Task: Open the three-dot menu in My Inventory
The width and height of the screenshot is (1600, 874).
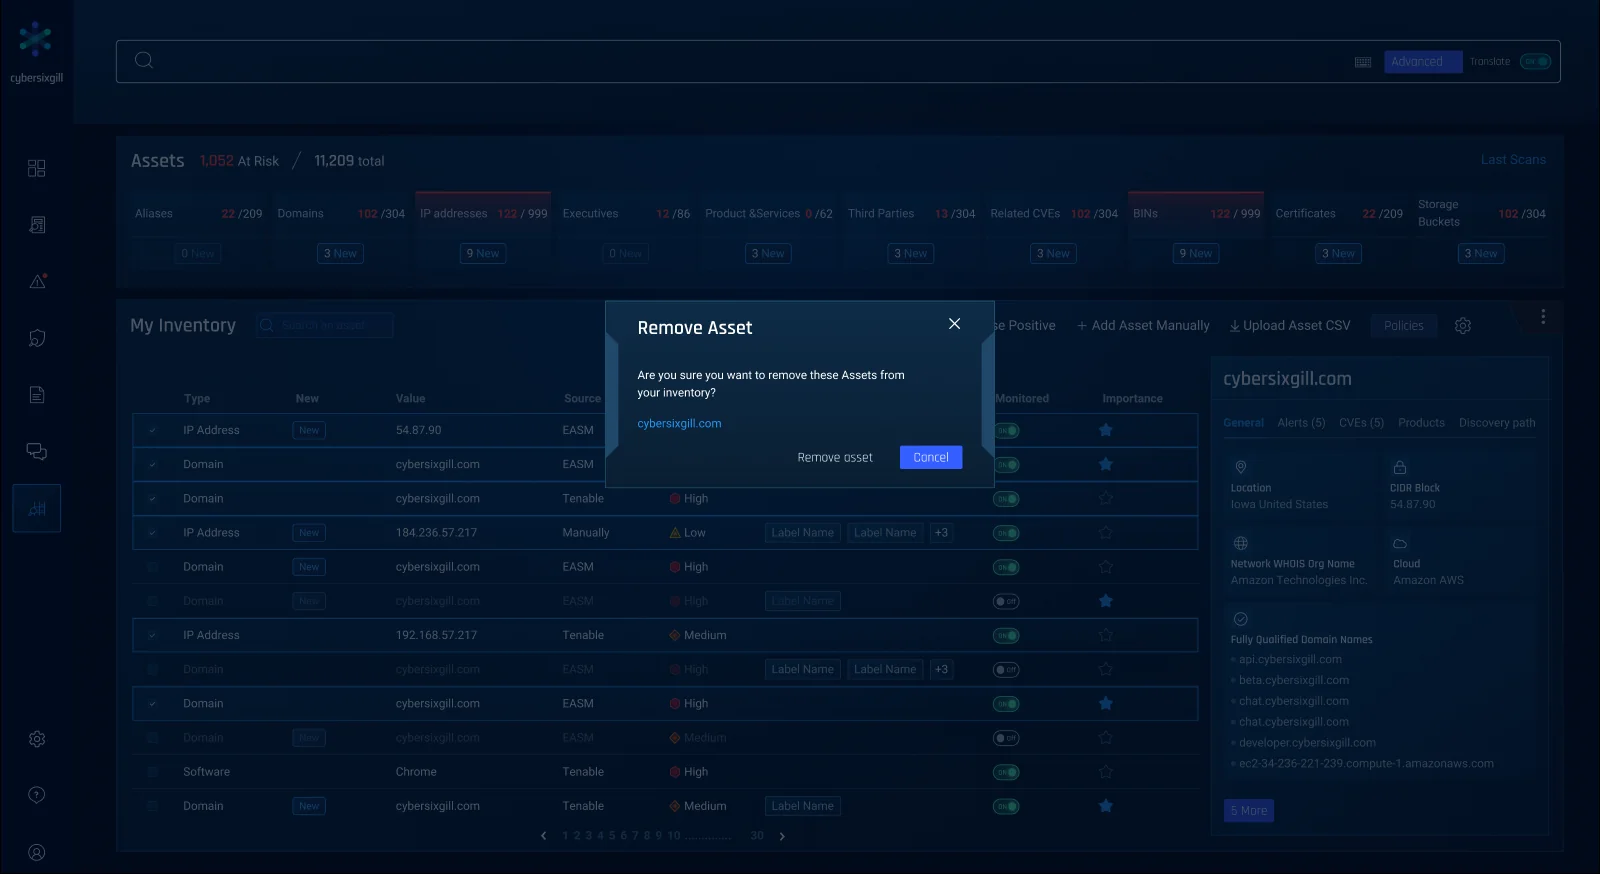Action: [1543, 317]
